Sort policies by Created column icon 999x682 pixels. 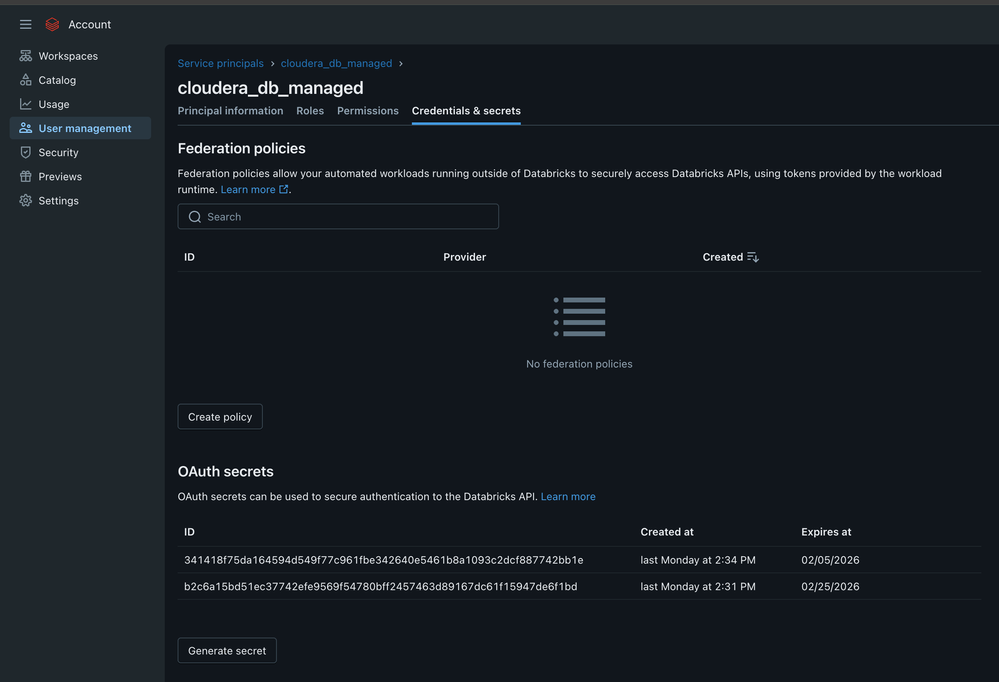(x=752, y=257)
